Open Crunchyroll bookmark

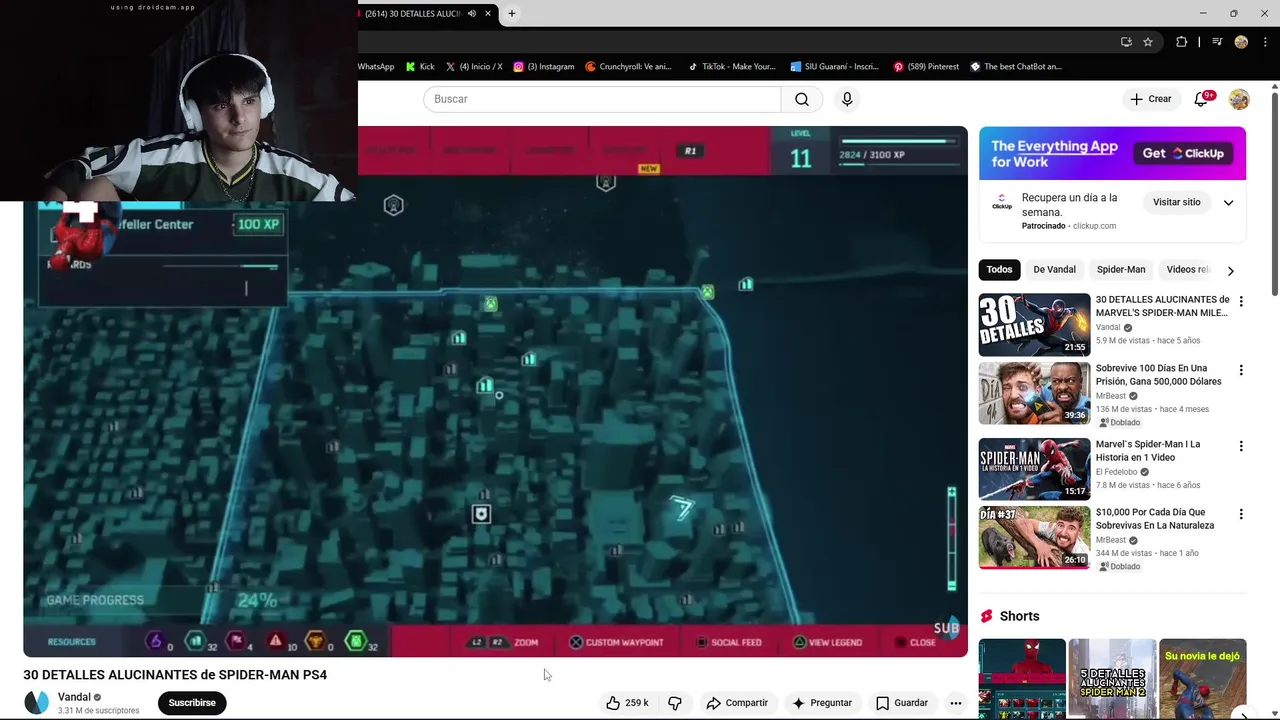point(628,67)
